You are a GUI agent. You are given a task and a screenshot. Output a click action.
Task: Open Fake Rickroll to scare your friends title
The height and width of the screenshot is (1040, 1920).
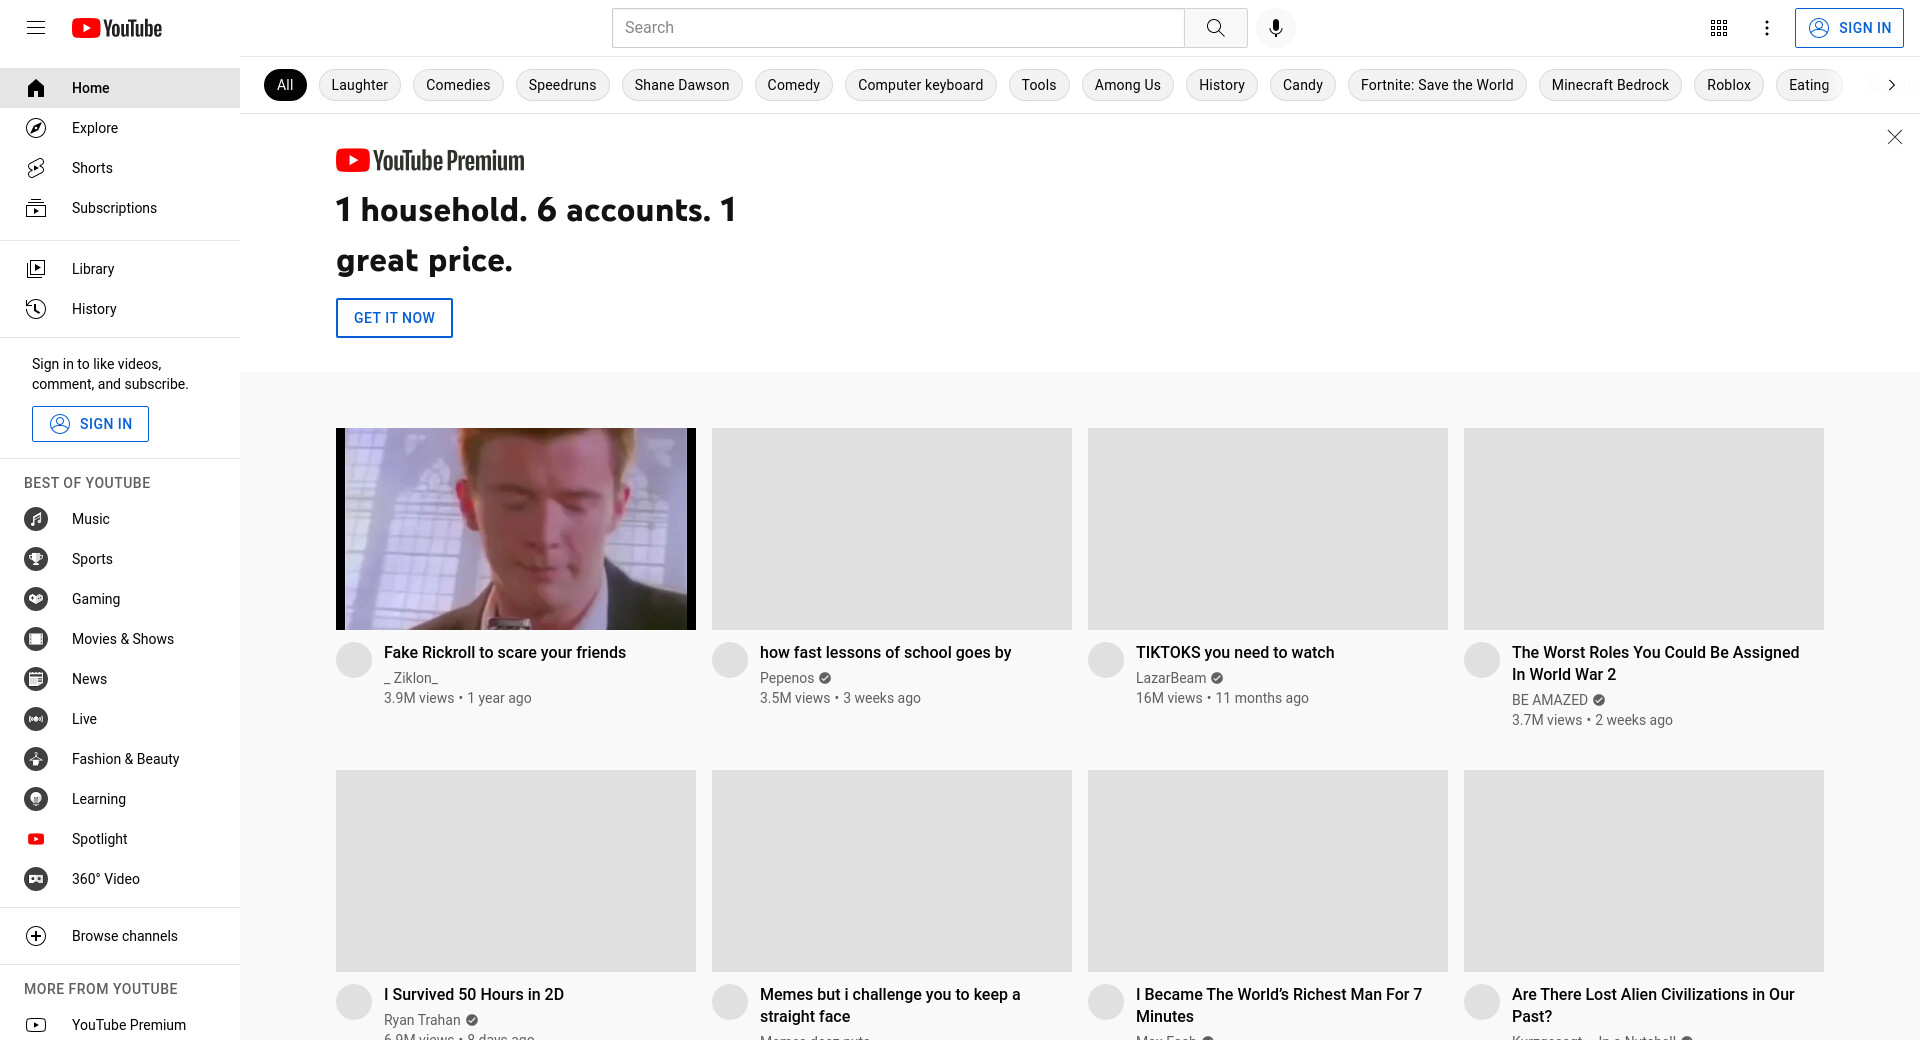(x=505, y=652)
